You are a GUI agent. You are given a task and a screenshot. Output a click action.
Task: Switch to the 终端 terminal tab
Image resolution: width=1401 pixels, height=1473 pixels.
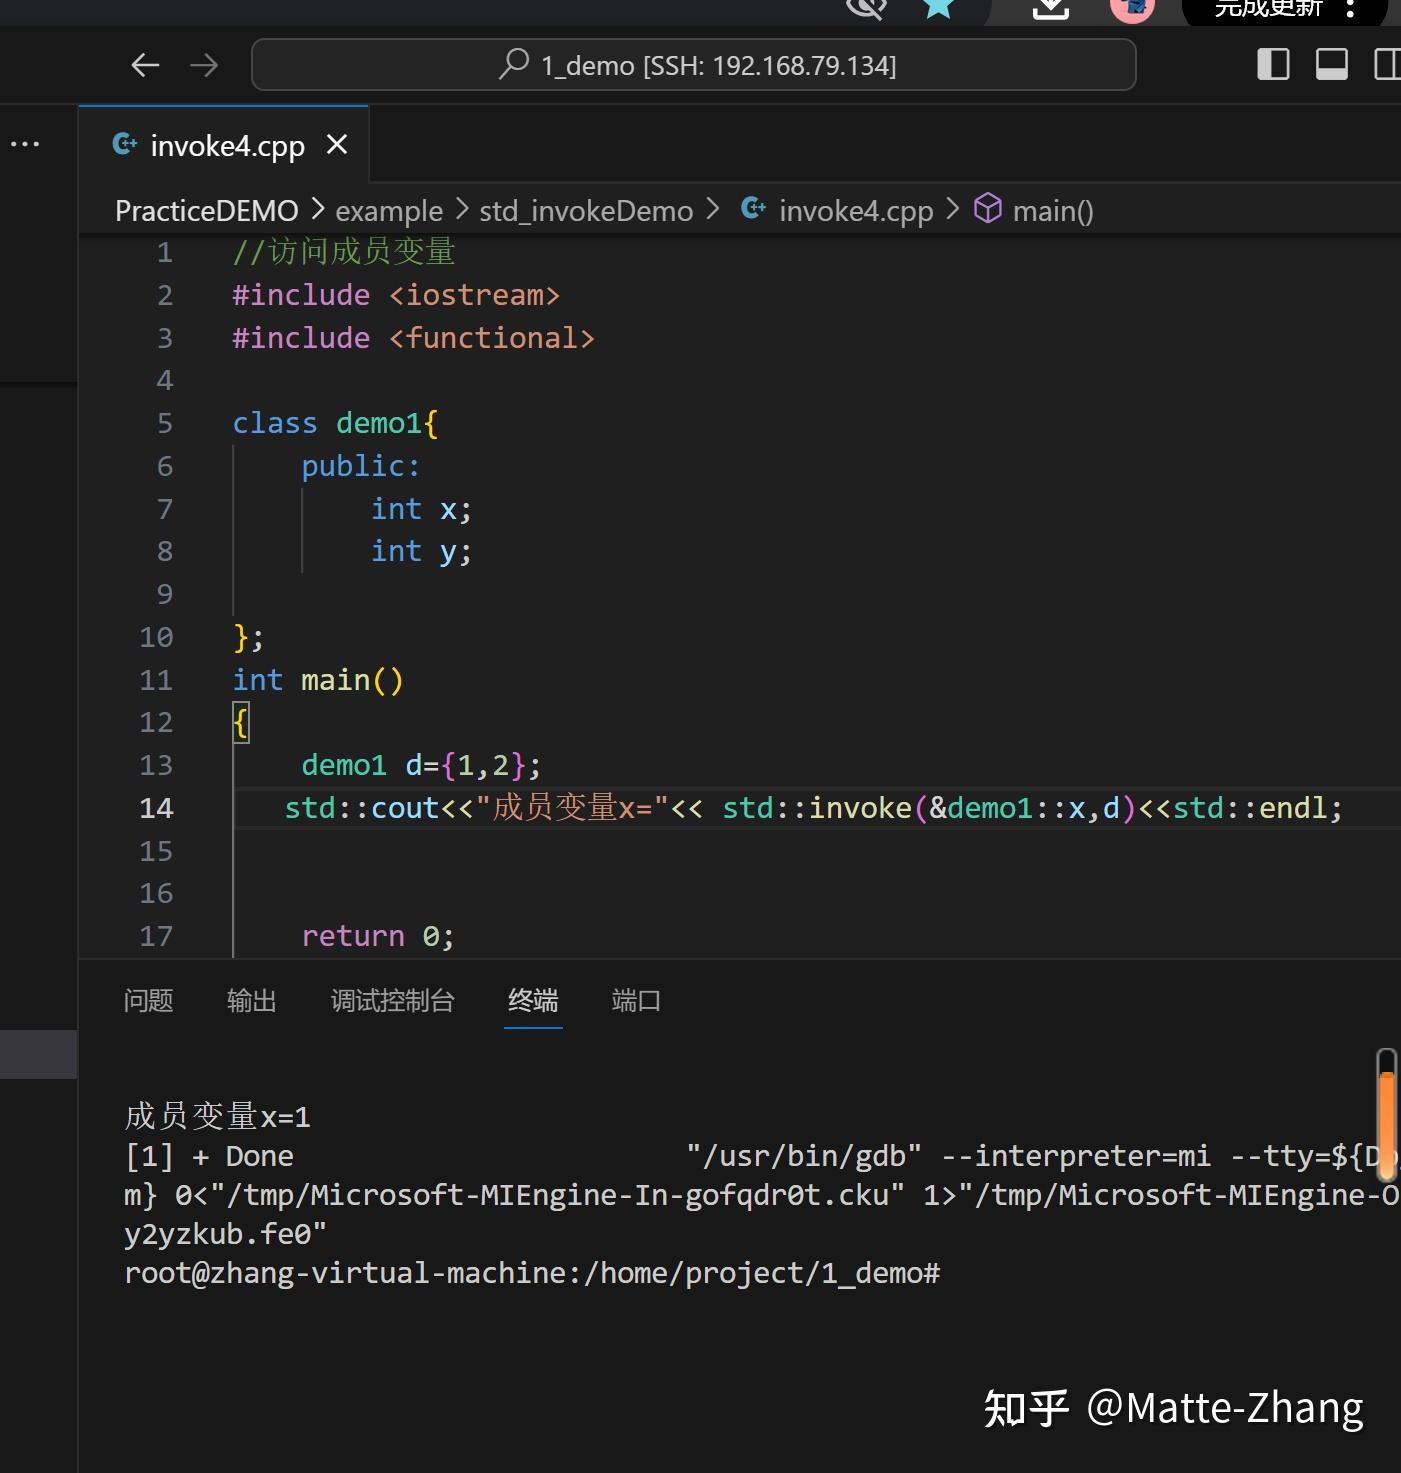click(x=533, y=1001)
